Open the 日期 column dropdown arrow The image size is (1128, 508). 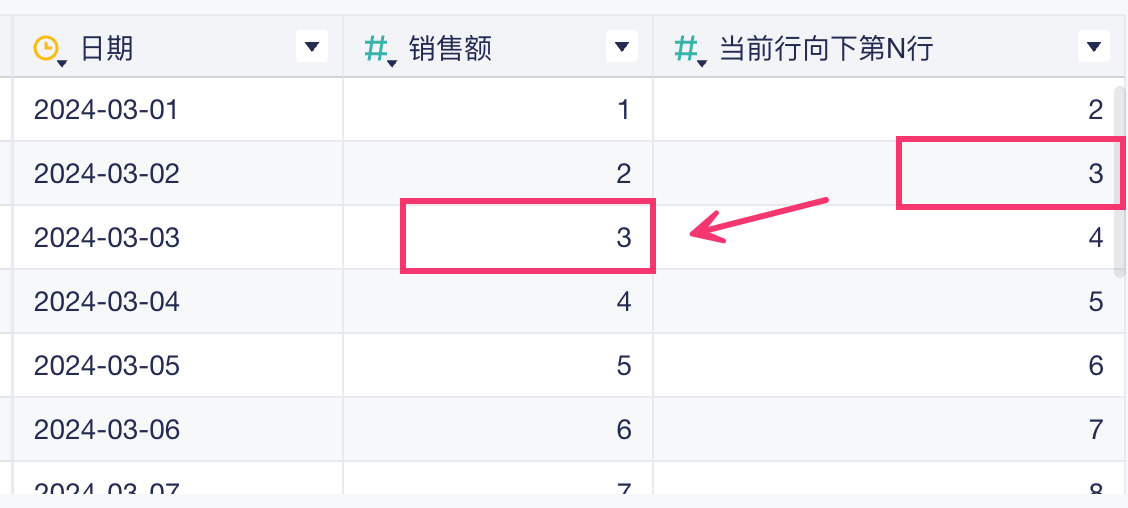coord(312,46)
